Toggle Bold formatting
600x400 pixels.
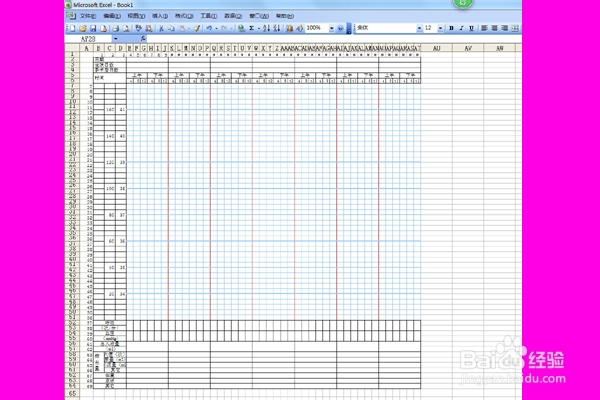(x=451, y=28)
